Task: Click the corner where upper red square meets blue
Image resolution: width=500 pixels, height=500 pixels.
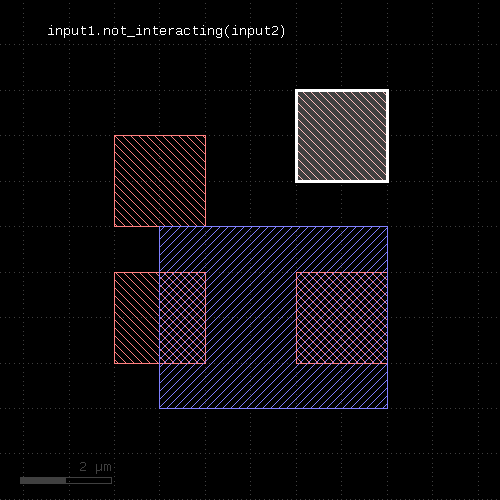Action: (205, 227)
